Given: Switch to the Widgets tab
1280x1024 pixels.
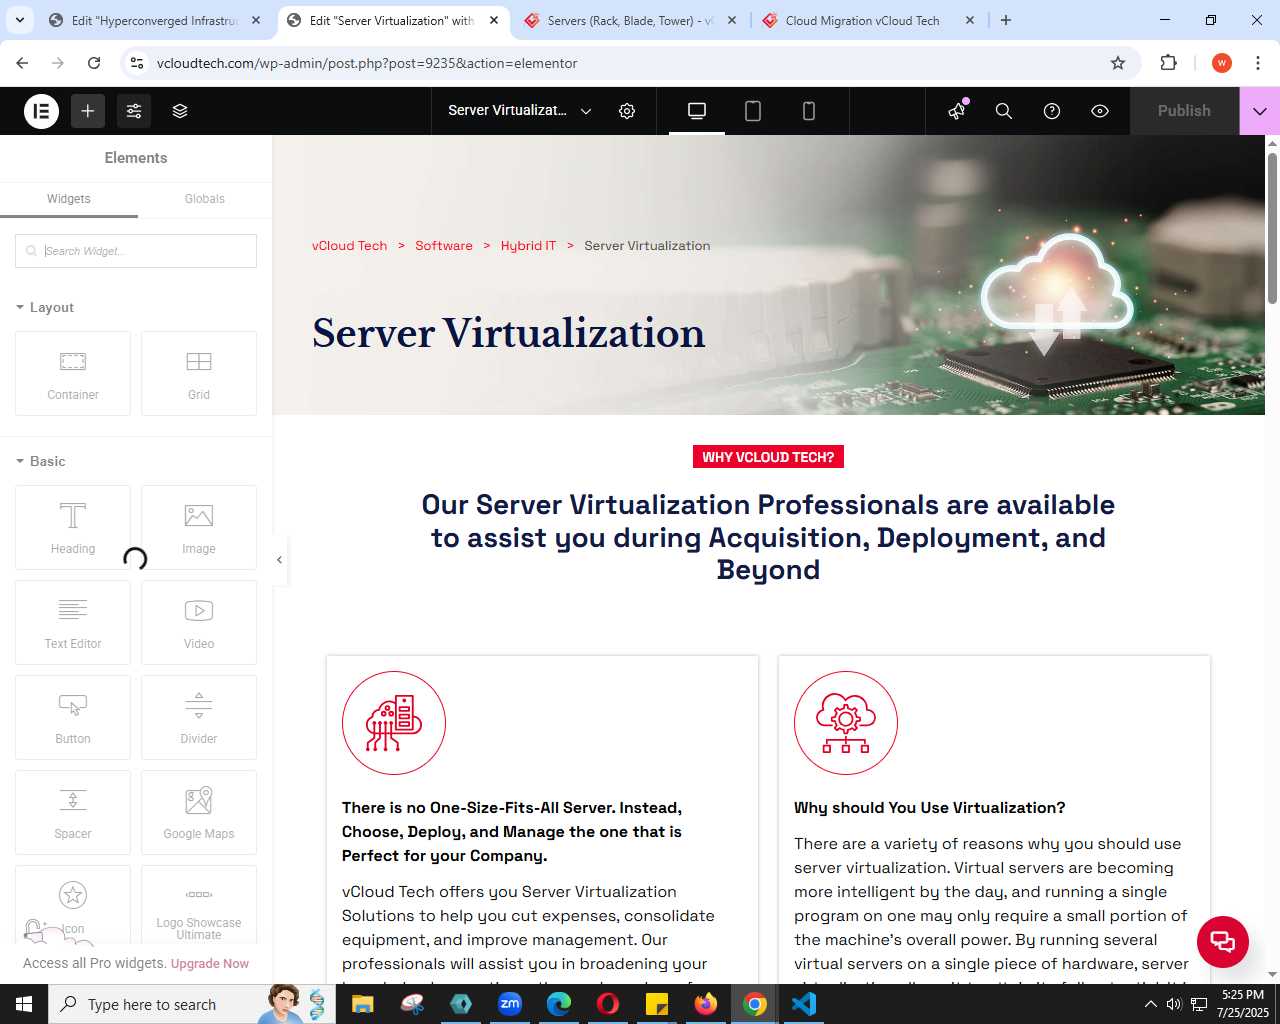Looking at the screenshot, I should click(69, 199).
